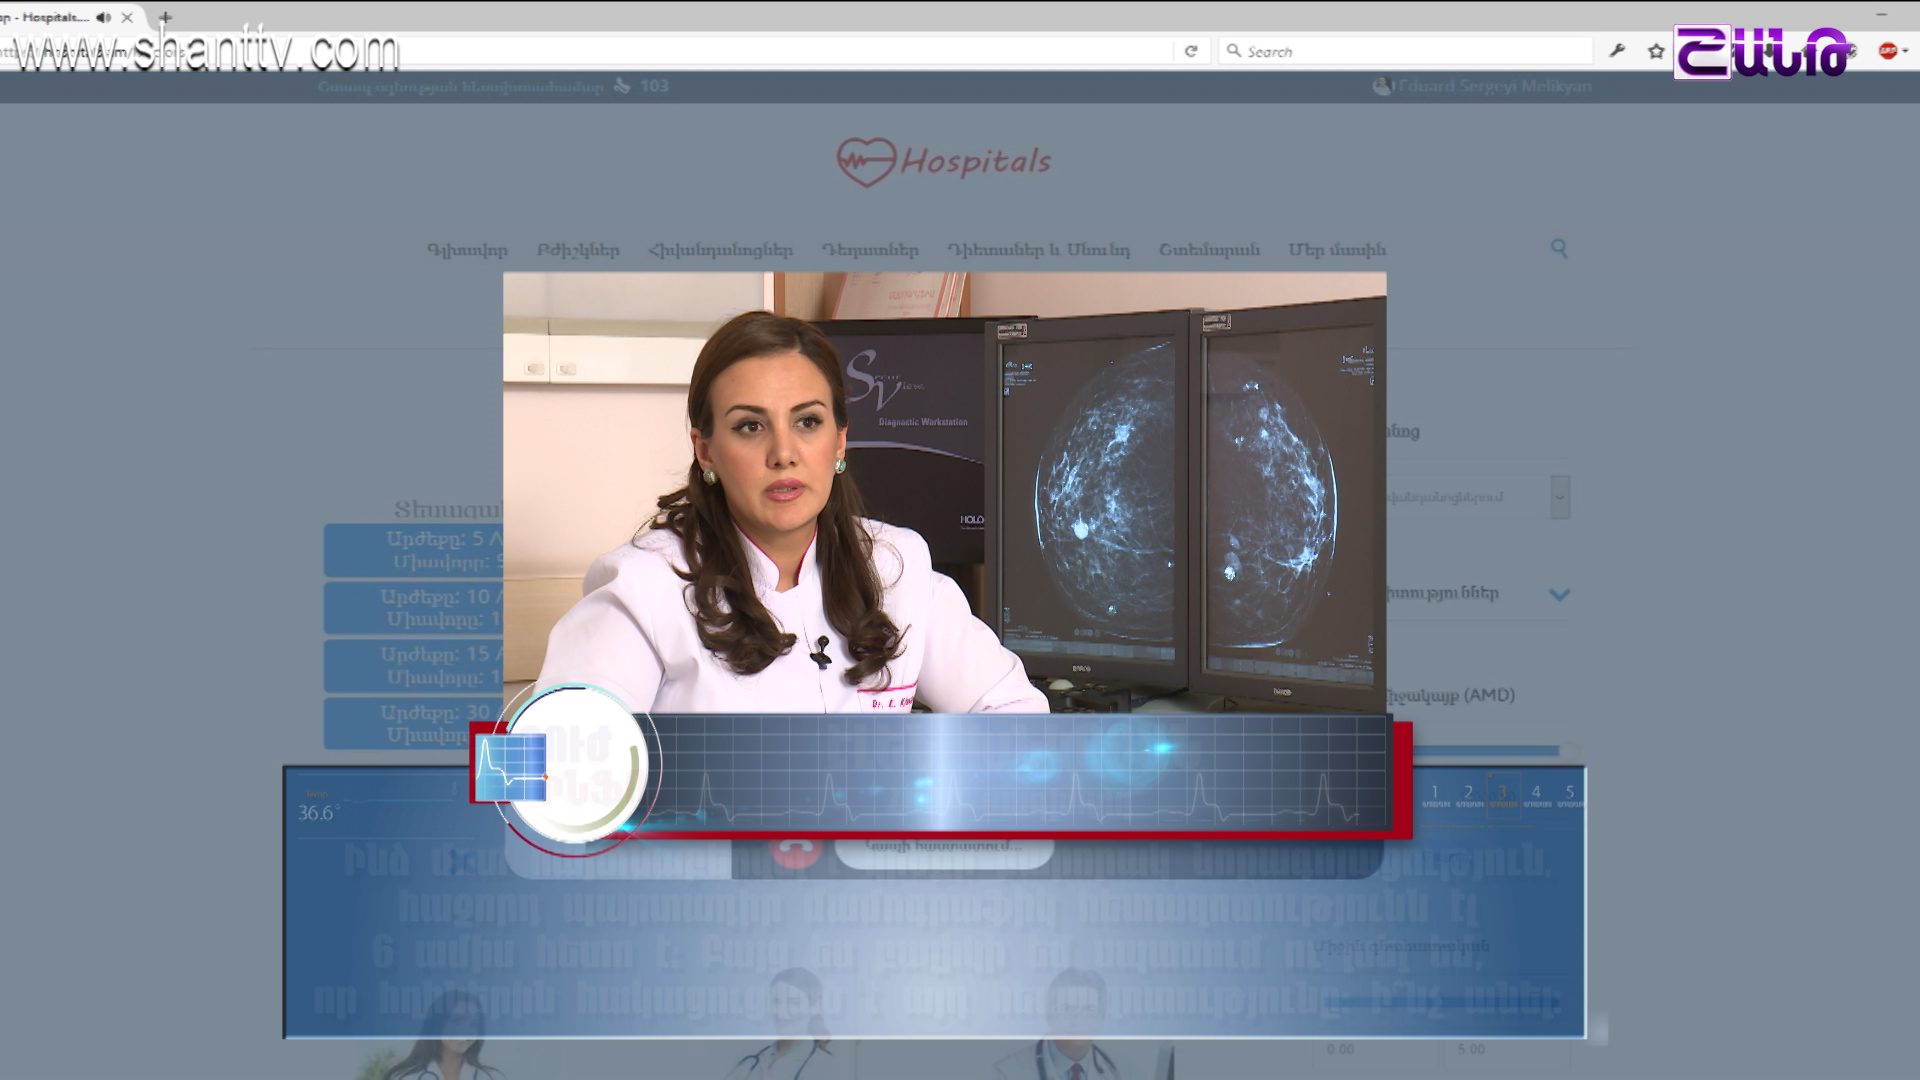The width and height of the screenshot is (1920, 1080).
Task: Expand the section with blue chevron
Action: [x=1559, y=594]
